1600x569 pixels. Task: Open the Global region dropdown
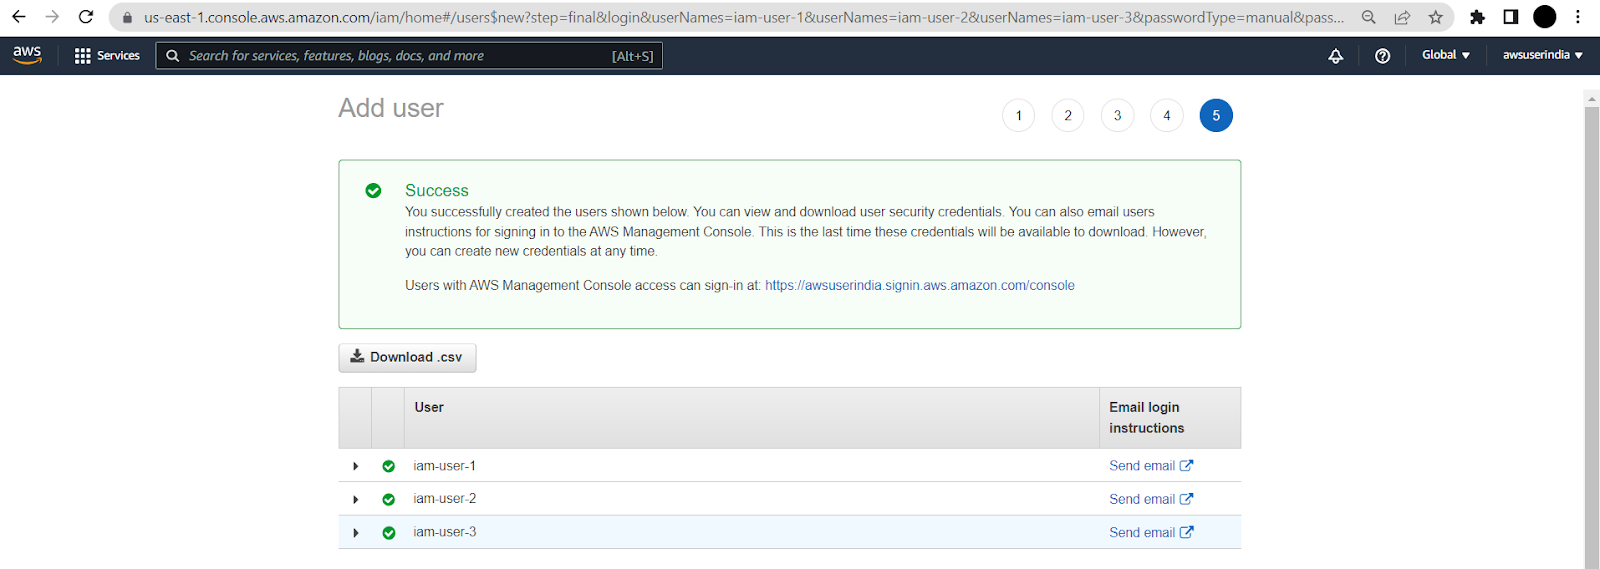tap(1446, 55)
